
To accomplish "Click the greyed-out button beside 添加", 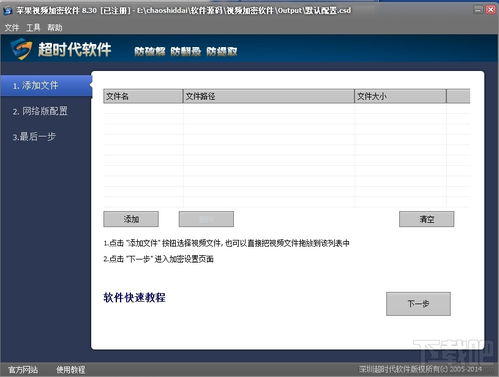I will (x=206, y=219).
